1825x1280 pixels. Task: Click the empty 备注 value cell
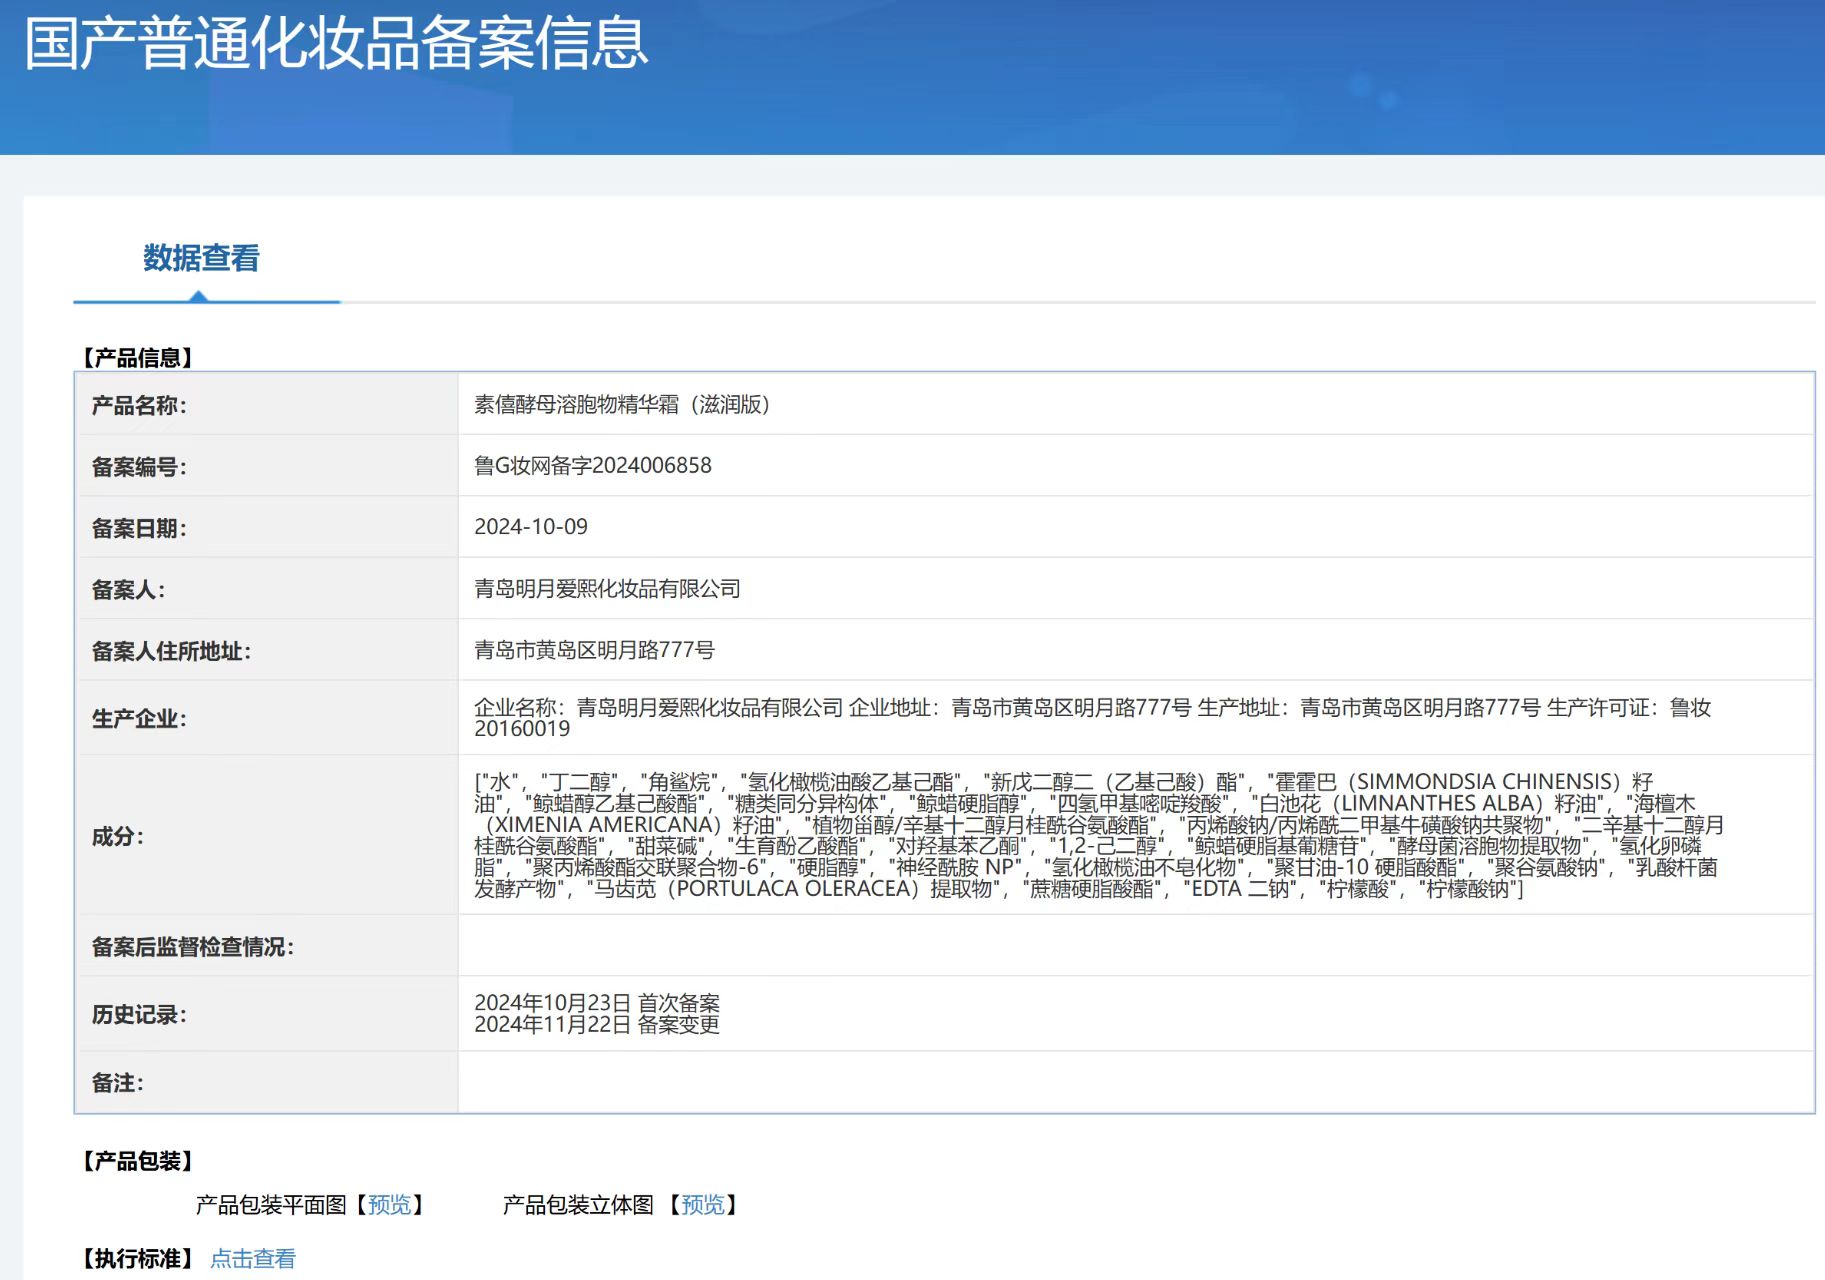pyautogui.click(x=1135, y=1082)
